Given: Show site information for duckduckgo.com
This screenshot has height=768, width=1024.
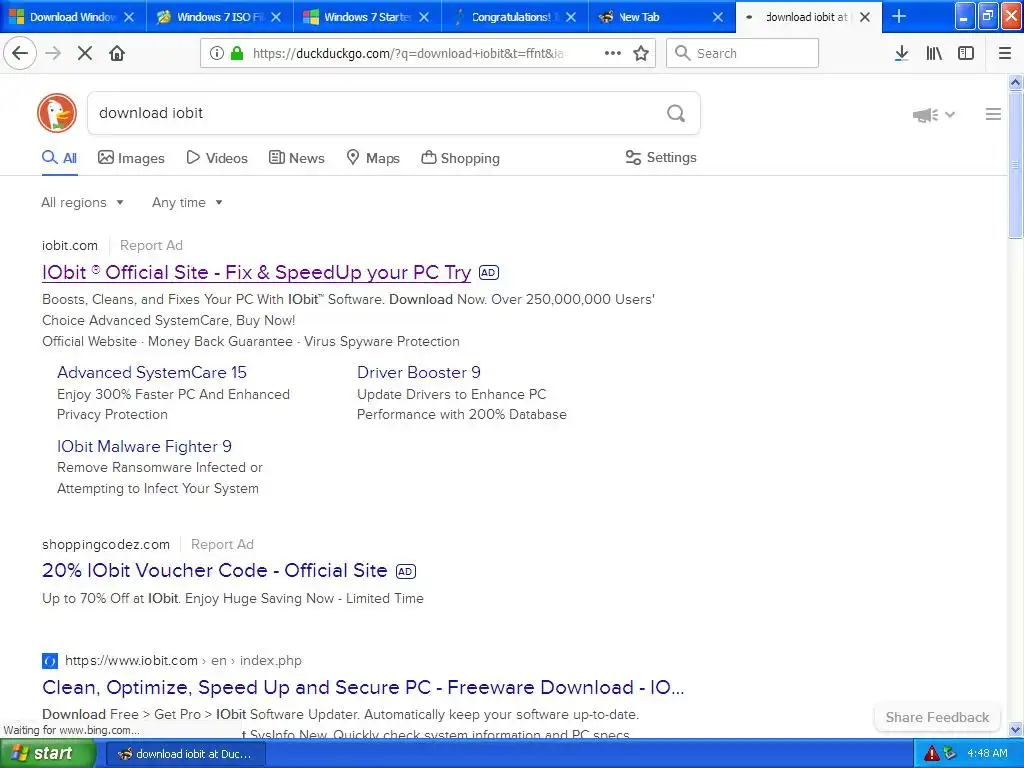Looking at the screenshot, I should (x=217, y=53).
